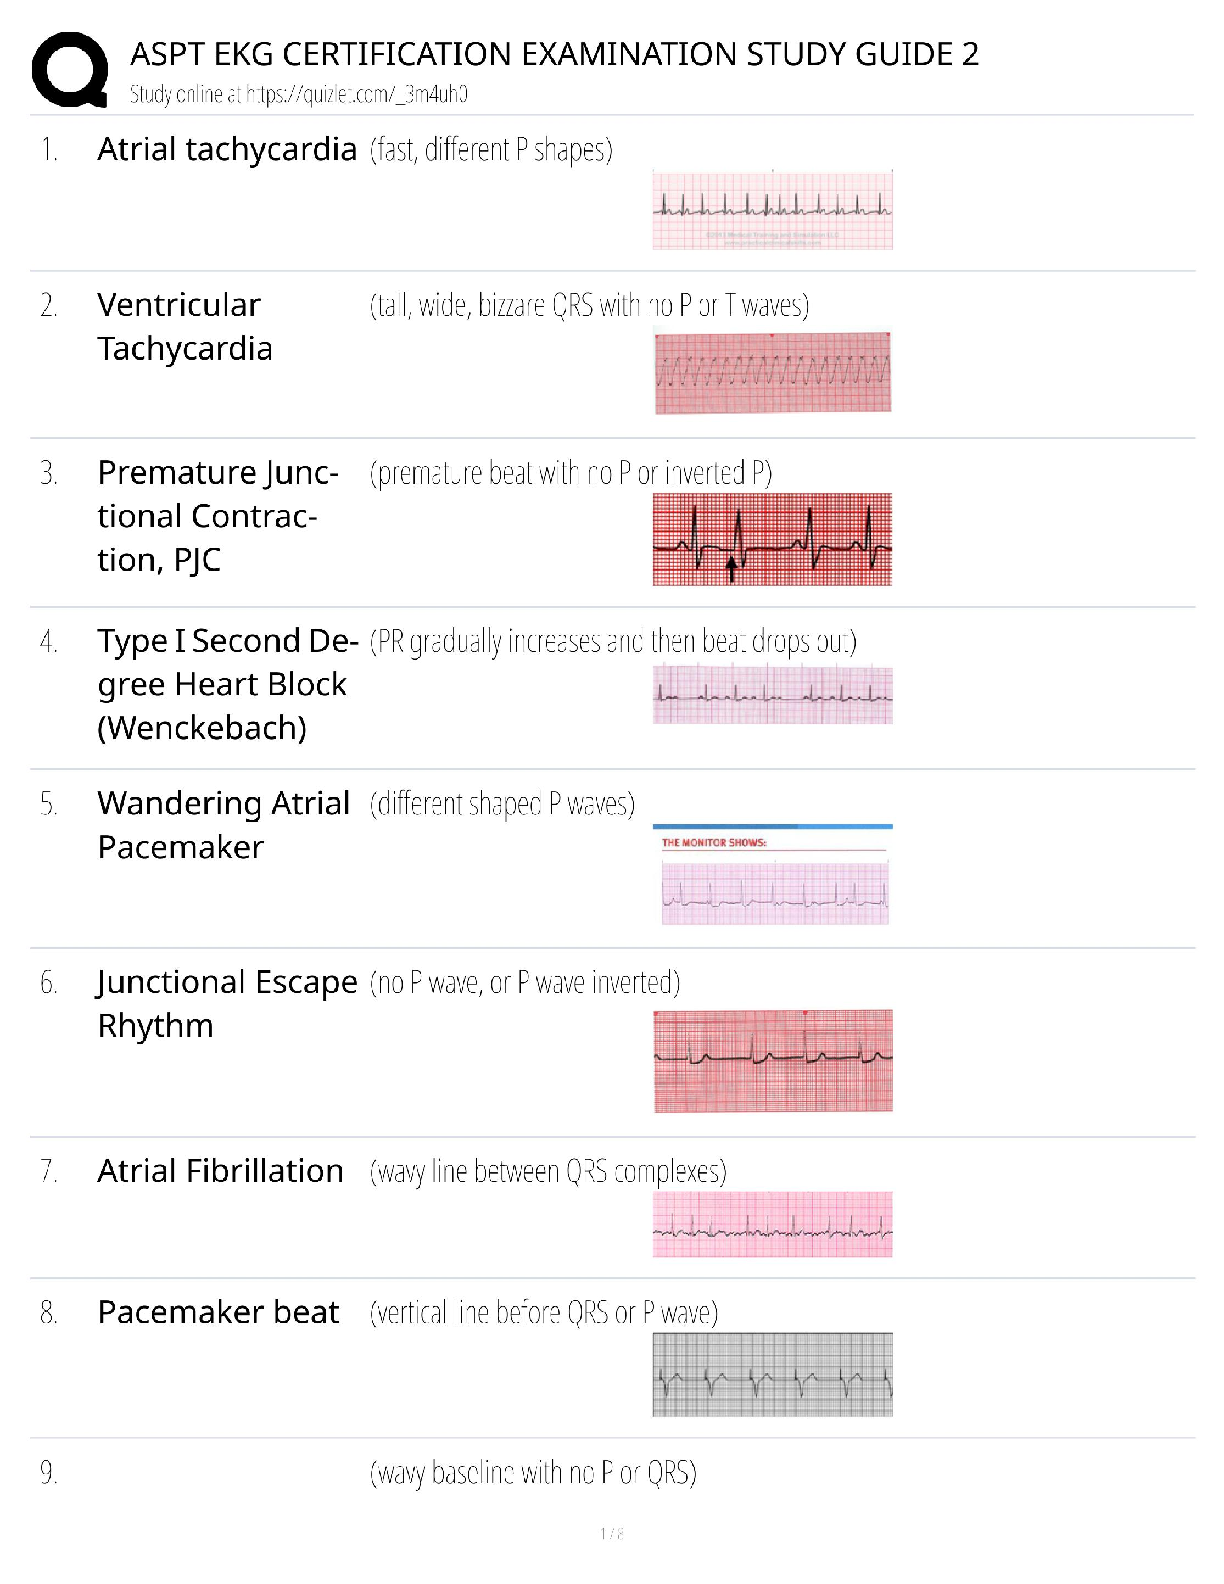The width and height of the screenshot is (1224, 1584).
Task: Select the Premature Junctional Contraction EKG image
Action: [x=772, y=539]
